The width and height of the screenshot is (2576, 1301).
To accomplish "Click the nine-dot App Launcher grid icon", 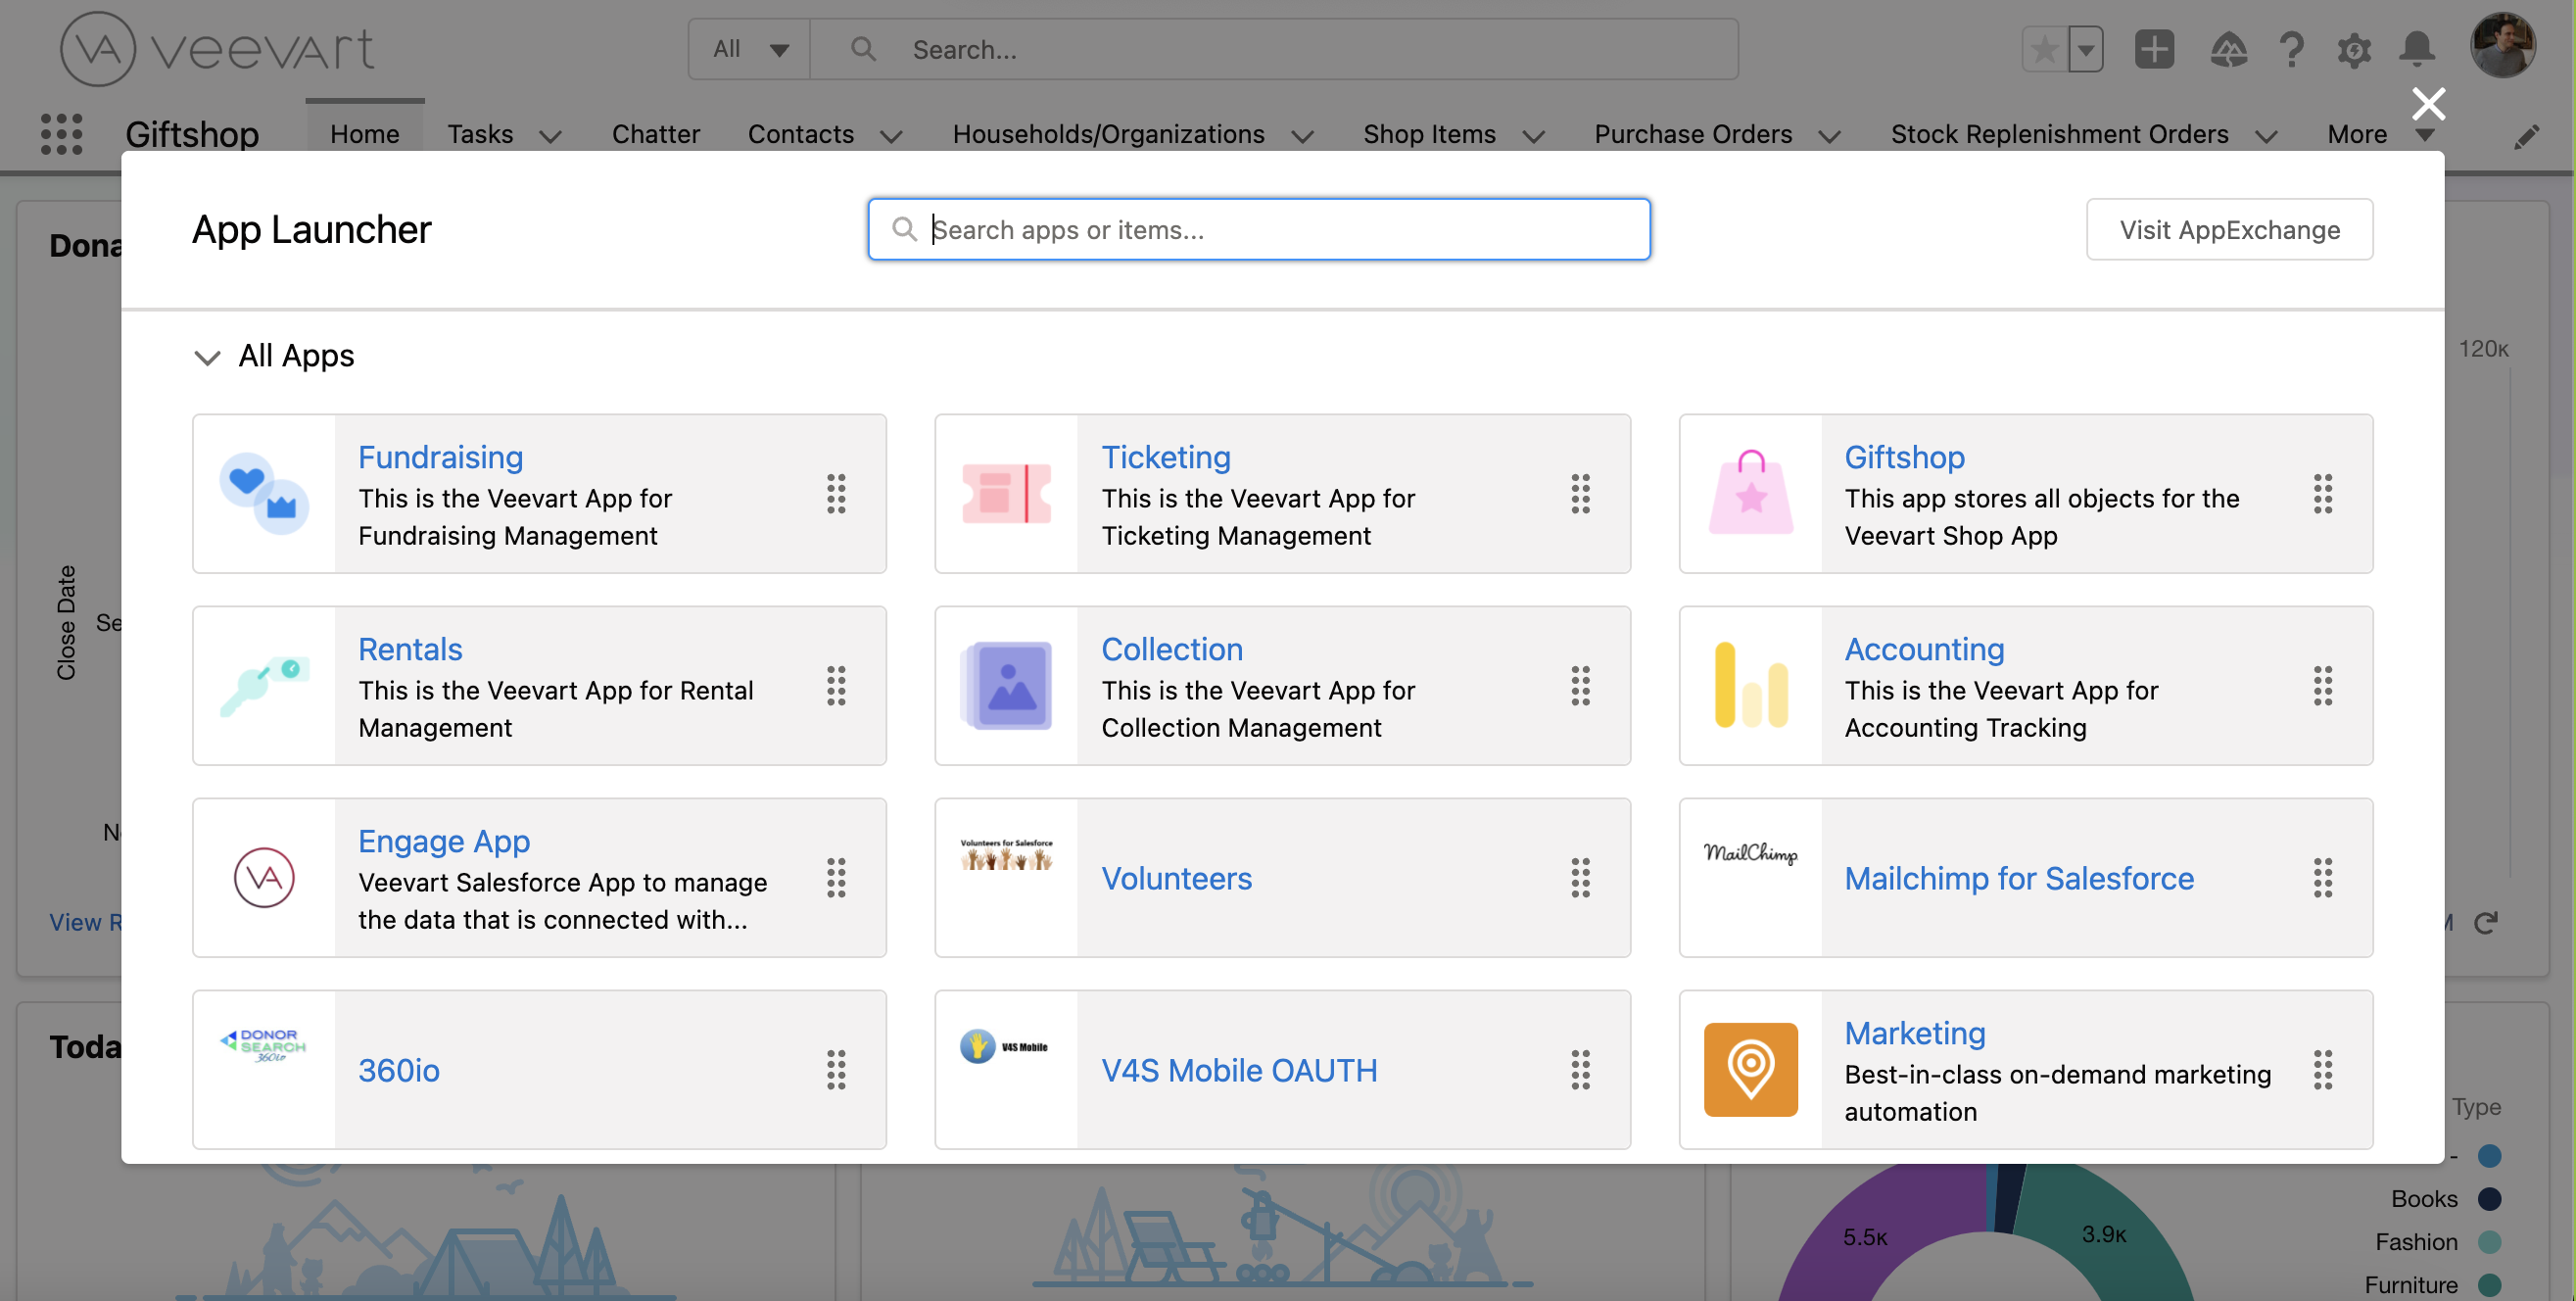I will click(x=61, y=134).
